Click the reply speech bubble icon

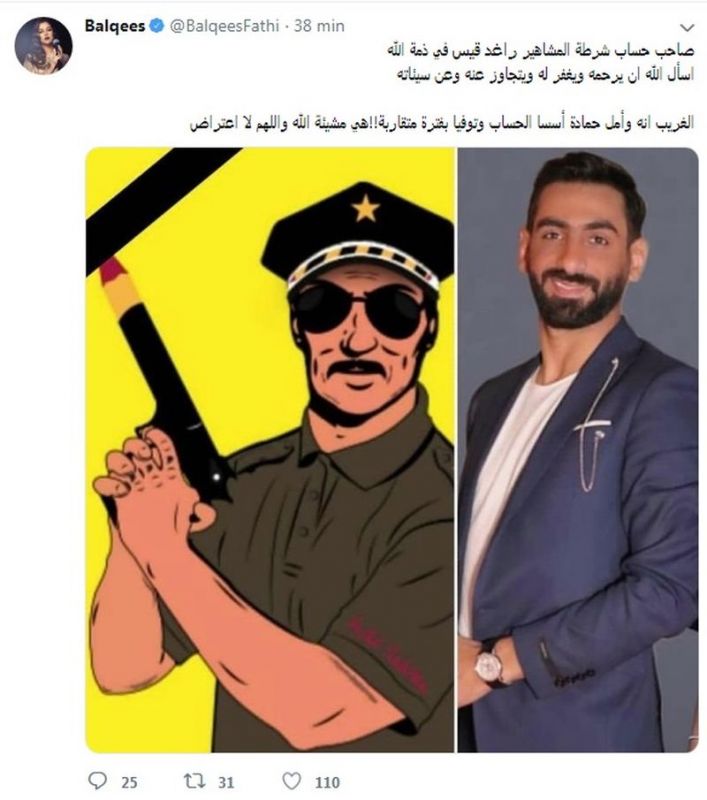[97, 781]
